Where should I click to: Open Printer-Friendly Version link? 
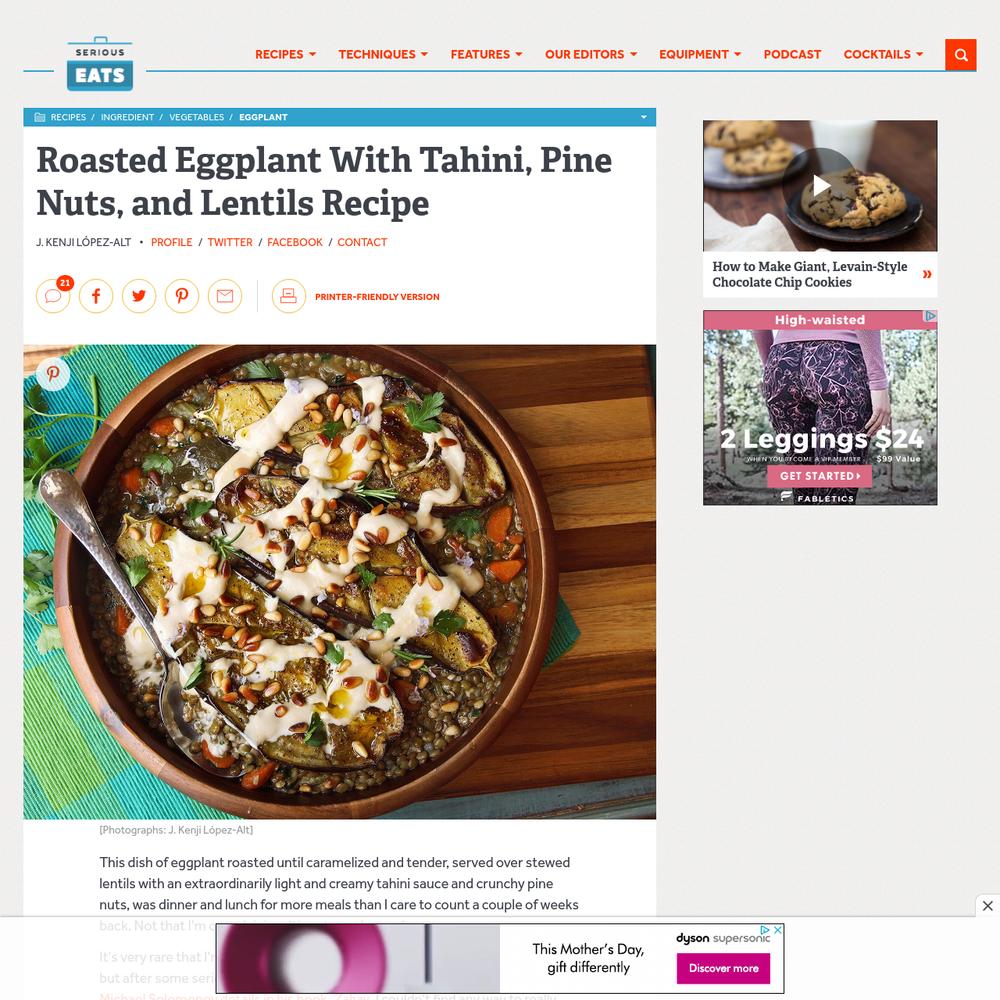tap(377, 297)
